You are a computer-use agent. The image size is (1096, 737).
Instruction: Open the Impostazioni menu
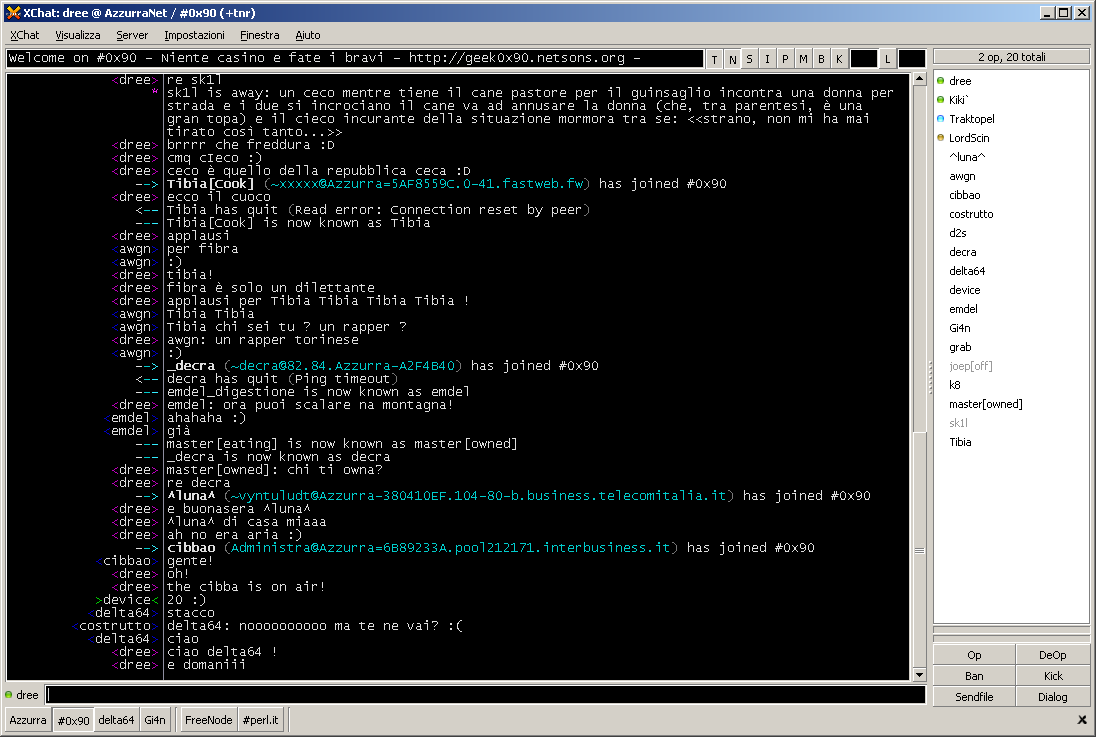[194, 35]
